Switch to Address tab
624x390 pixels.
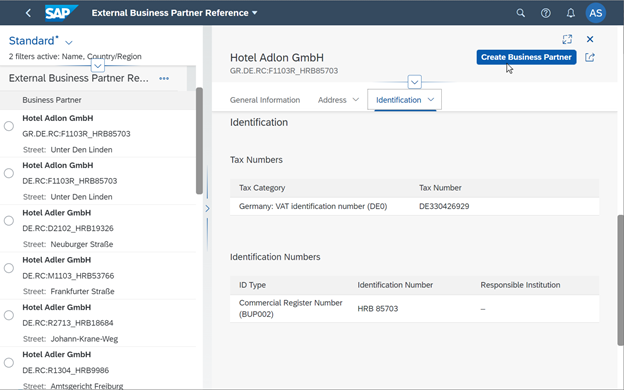[x=332, y=100]
